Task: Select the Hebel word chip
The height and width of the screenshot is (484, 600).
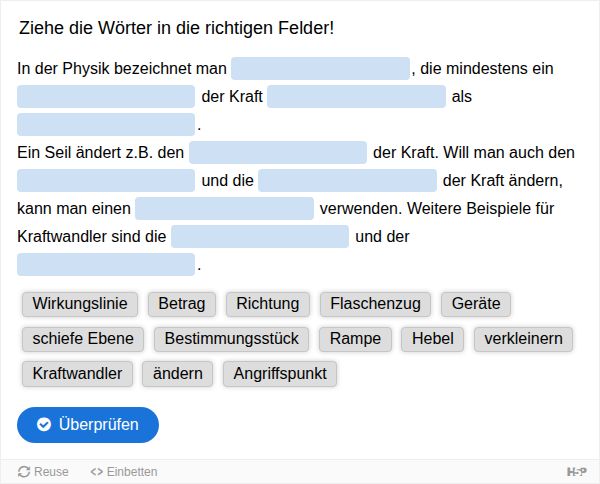Action: (x=433, y=339)
